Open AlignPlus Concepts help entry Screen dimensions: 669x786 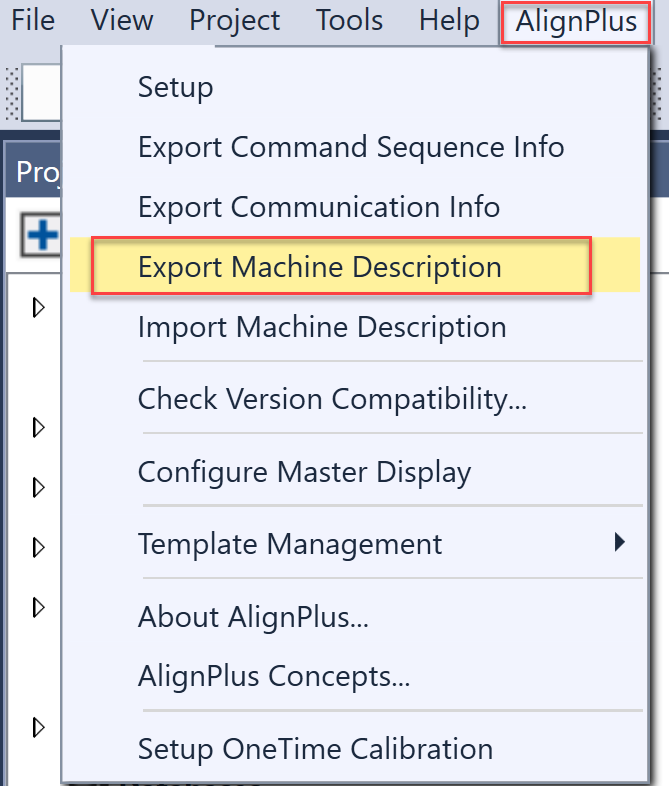[x=274, y=676]
